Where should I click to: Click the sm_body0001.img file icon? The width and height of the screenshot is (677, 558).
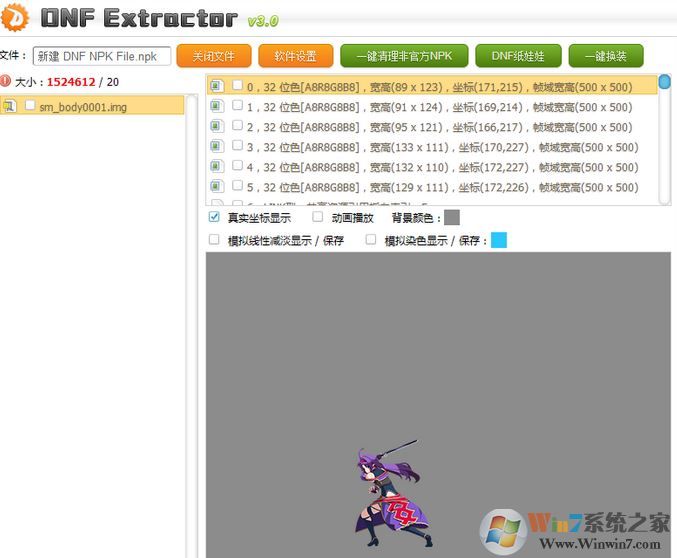[9, 105]
